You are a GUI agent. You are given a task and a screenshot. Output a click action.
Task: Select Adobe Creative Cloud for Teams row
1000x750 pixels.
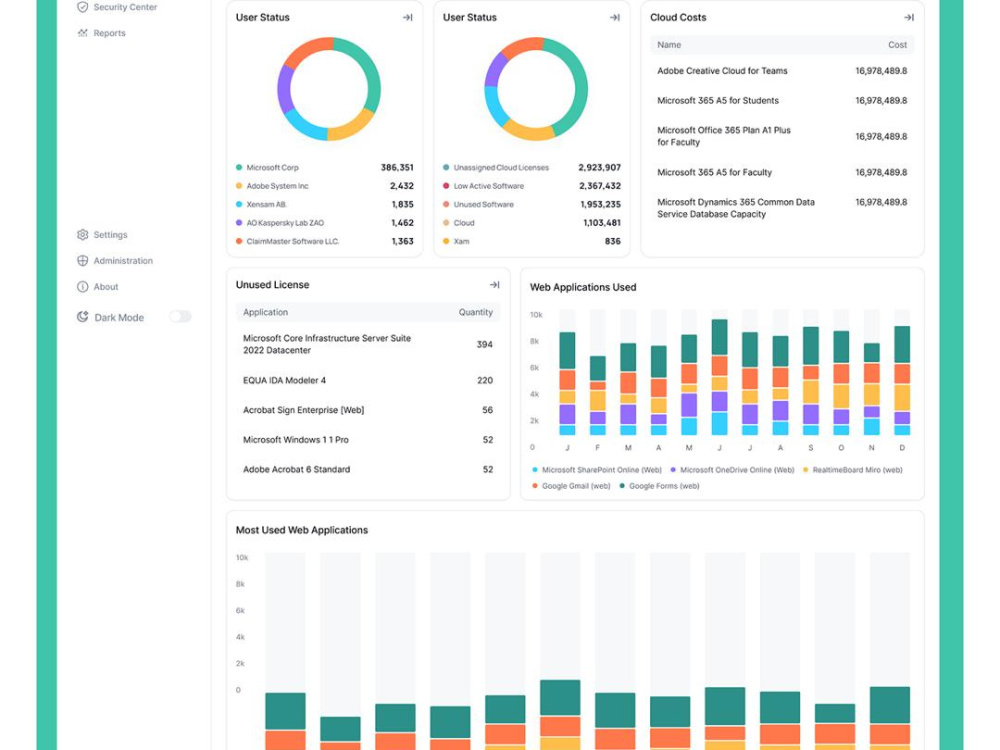782,71
